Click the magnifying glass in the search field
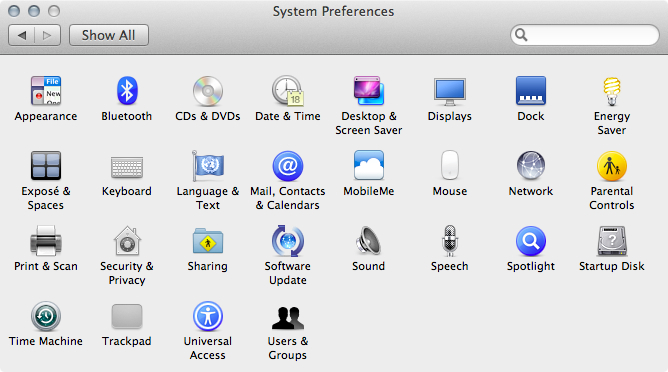 (x=521, y=35)
